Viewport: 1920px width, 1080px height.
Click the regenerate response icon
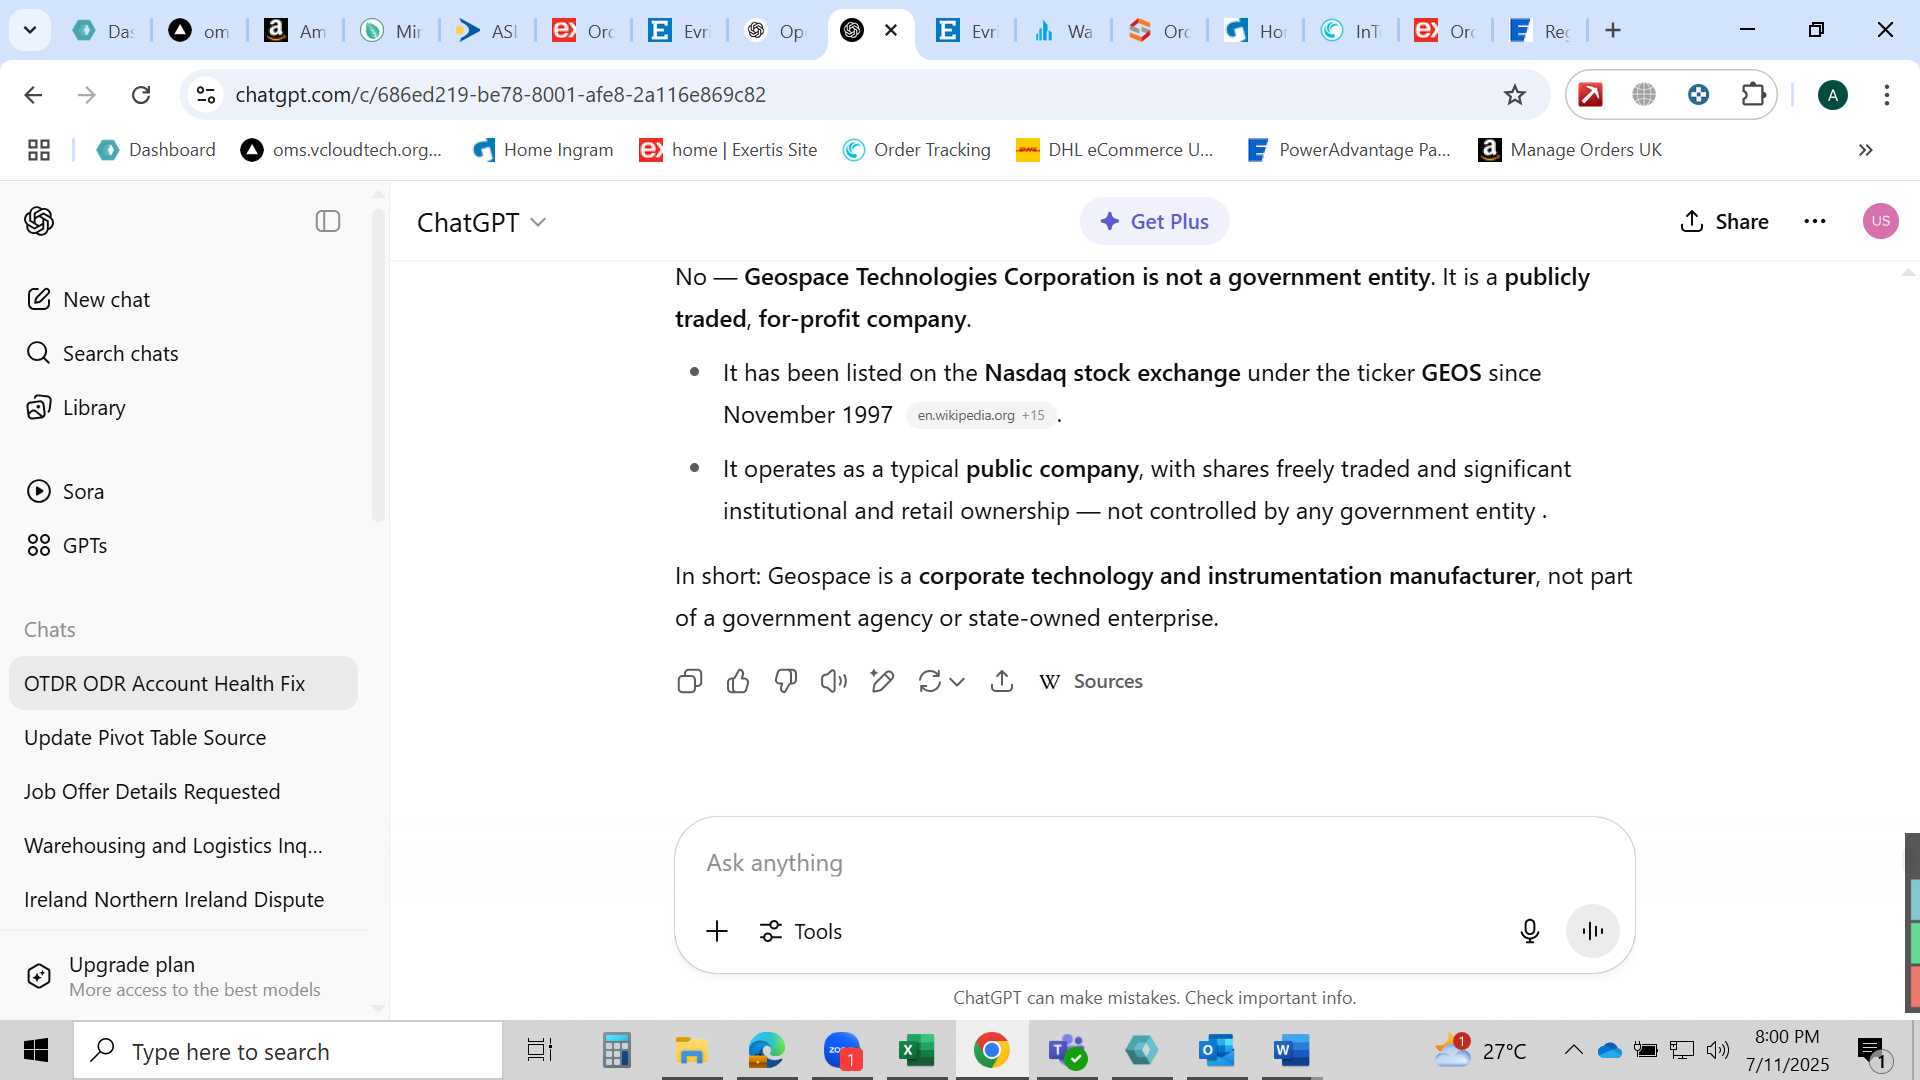coord(930,682)
